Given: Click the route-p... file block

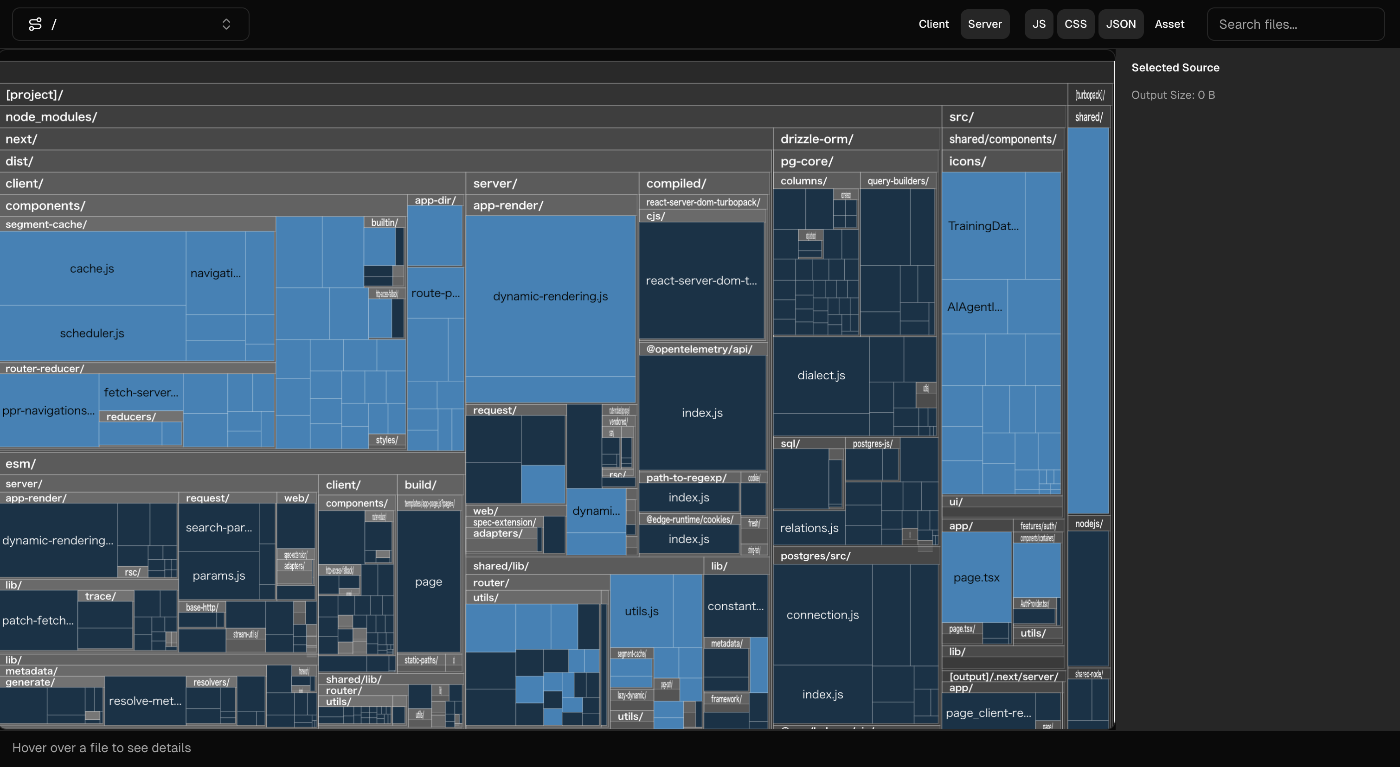Looking at the screenshot, I should pos(435,293).
